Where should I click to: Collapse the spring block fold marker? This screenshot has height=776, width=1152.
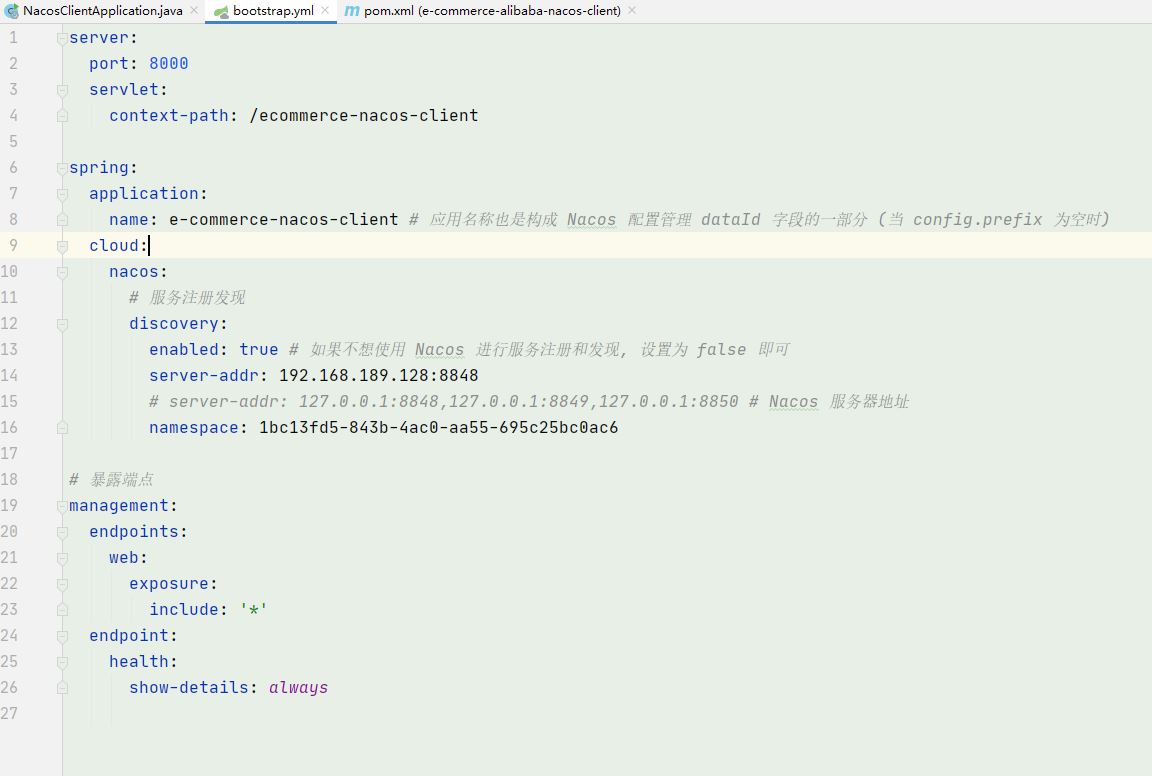coord(62,168)
